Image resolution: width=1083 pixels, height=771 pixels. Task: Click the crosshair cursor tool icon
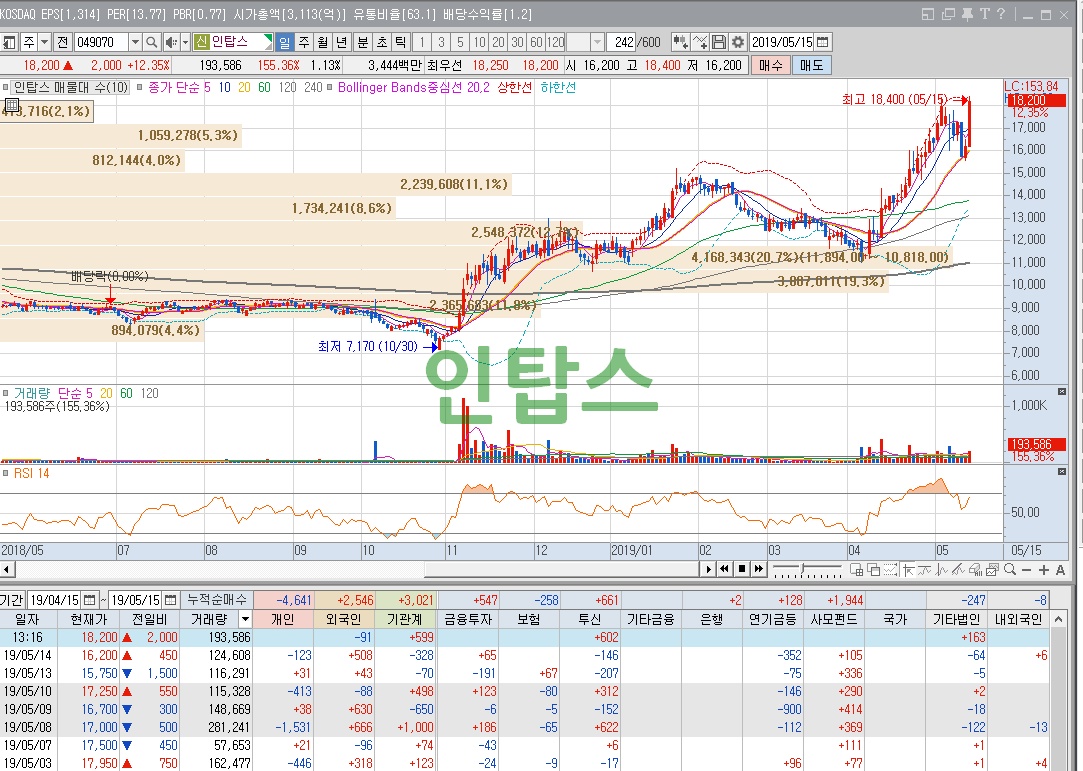tap(908, 570)
